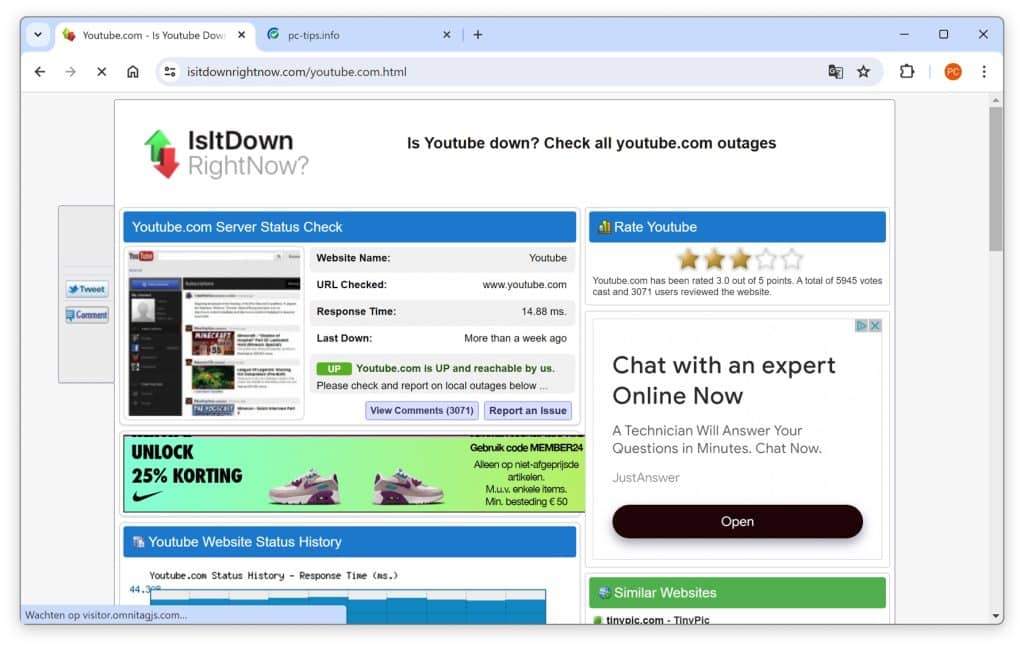Image resolution: width=1024 pixels, height=648 pixels.
Task: Click the scrollbar up arrow
Action: (995, 101)
